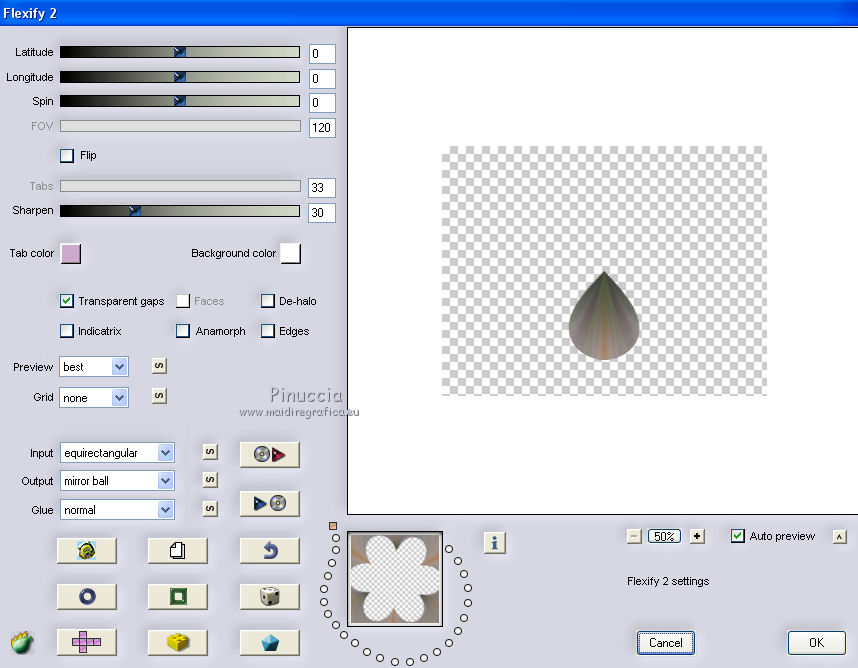Open the Input projection dropdown
Viewport: 858px width, 668px height.
point(117,452)
